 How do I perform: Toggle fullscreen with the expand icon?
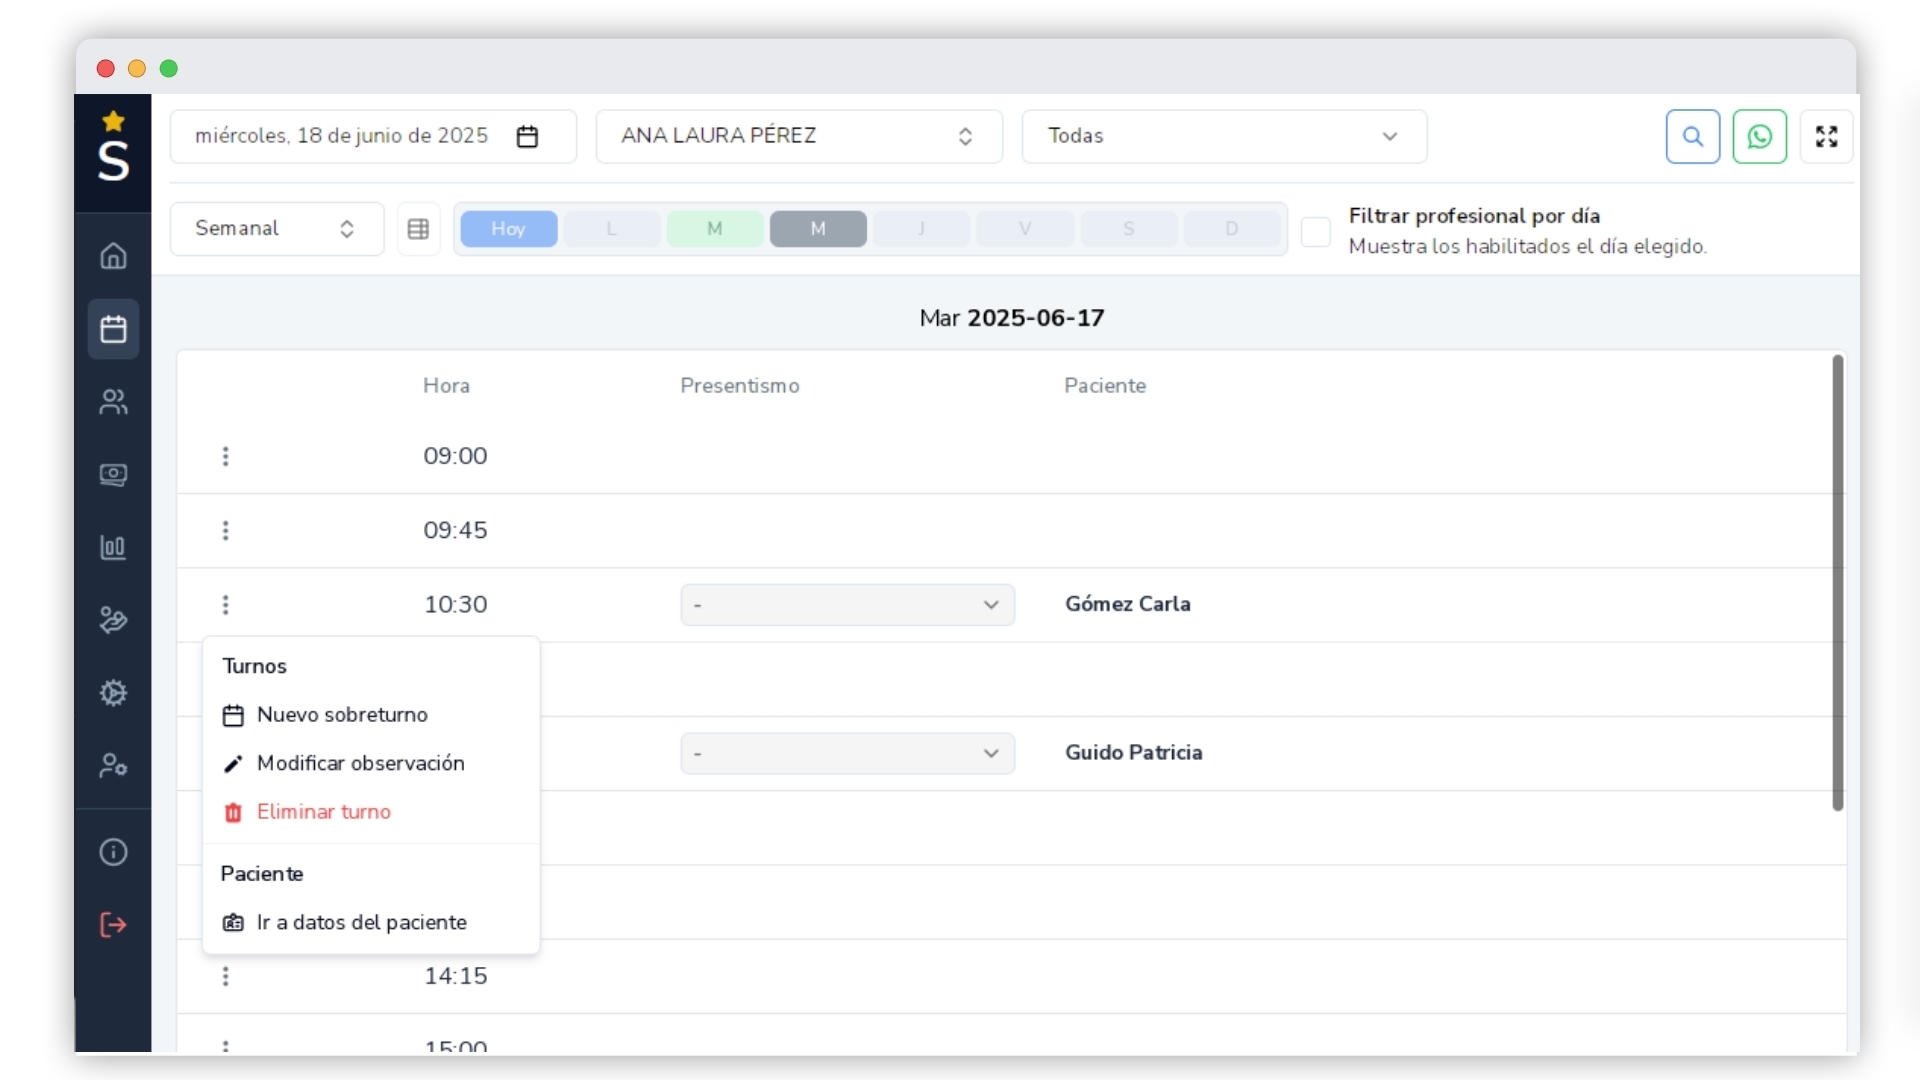point(1826,136)
